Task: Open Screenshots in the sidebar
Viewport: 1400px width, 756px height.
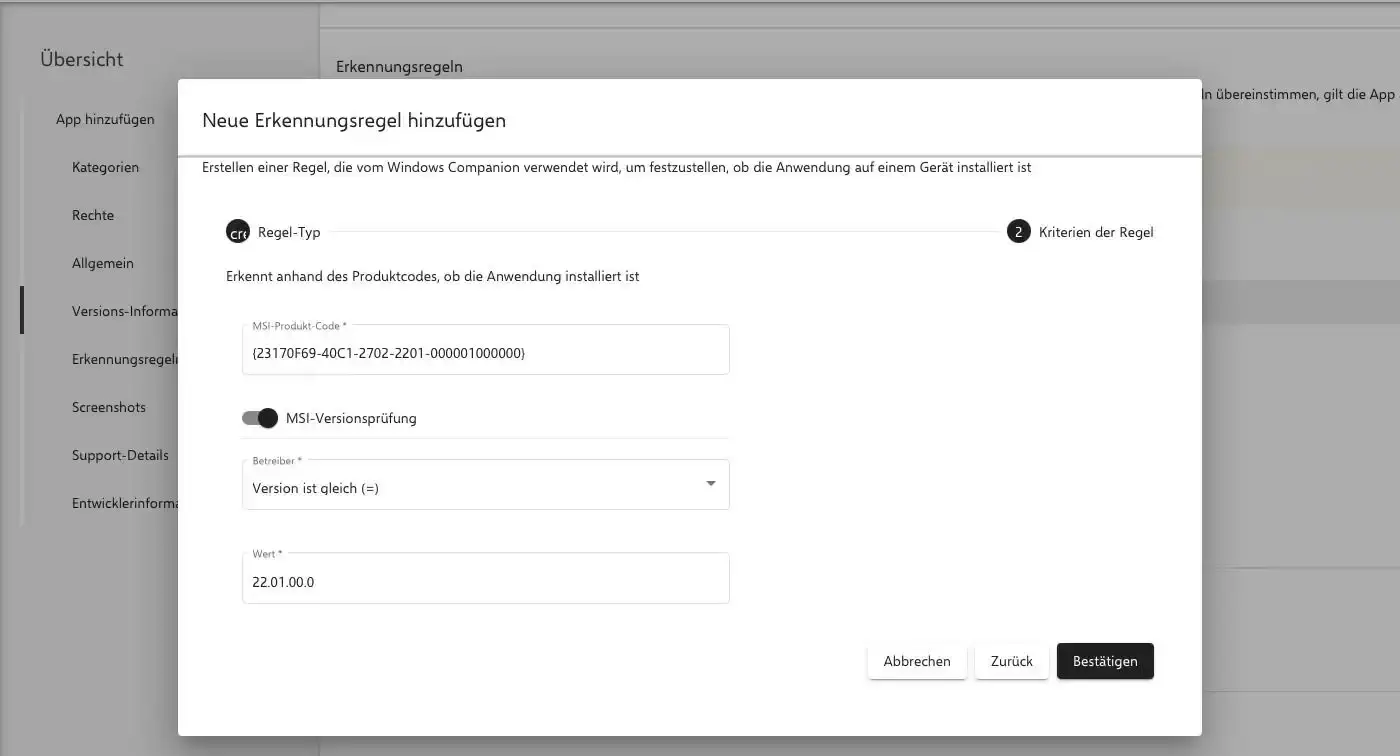Action: (x=108, y=407)
